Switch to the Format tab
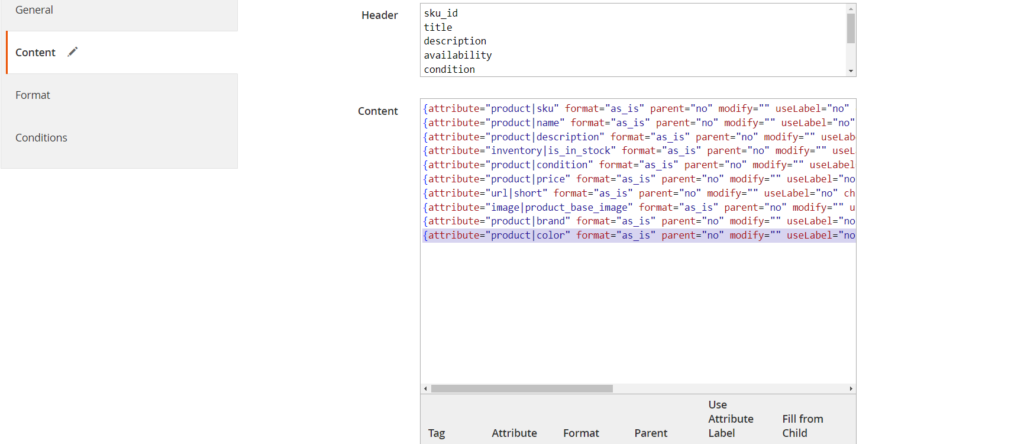 click(119, 95)
